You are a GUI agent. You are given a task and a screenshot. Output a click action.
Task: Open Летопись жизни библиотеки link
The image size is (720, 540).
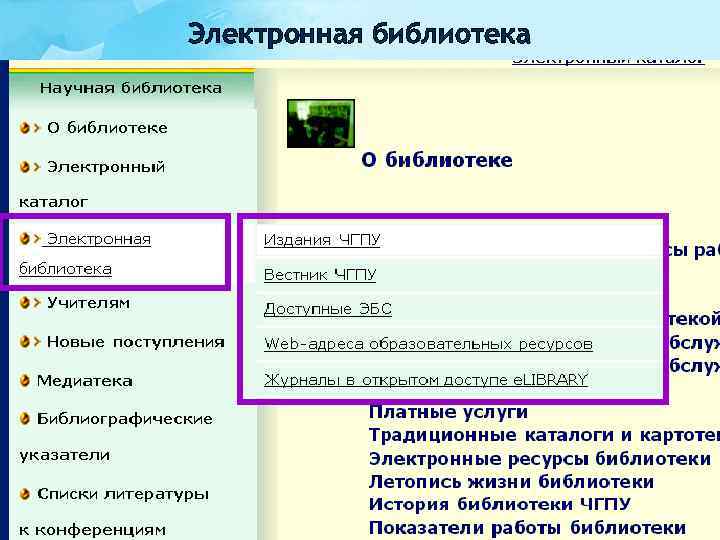point(512,482)
